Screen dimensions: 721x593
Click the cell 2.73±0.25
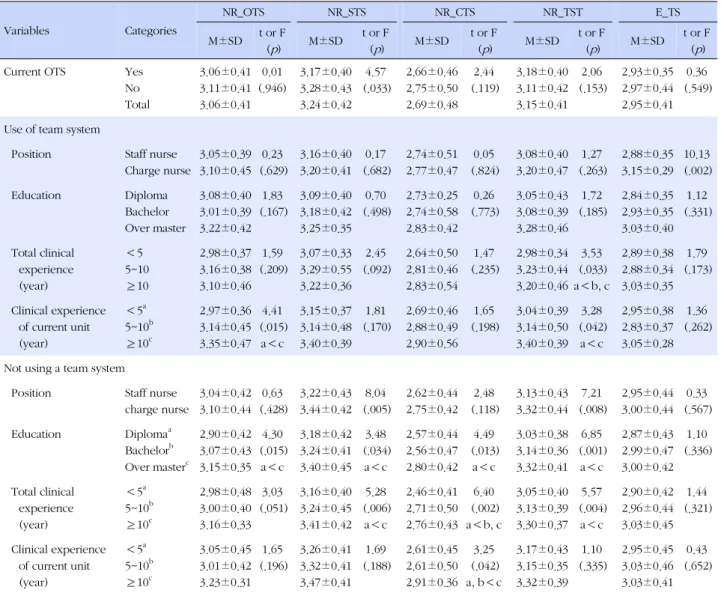(x=432, y=195)
